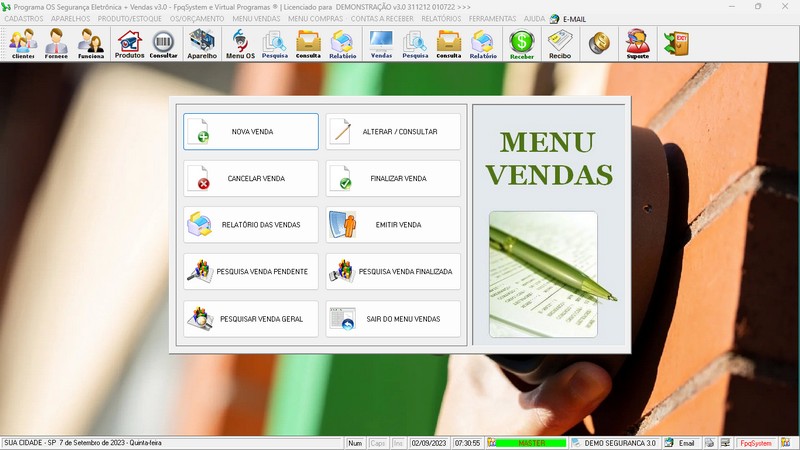Click the green MASTER indicator in status bar
The image size is (800, 450).
pyautogui.click(x=531, y=443)
